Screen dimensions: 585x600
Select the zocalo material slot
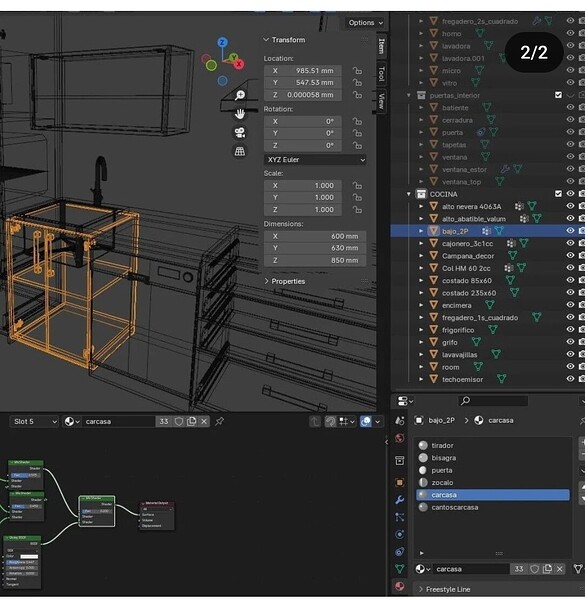coord(493,483)
